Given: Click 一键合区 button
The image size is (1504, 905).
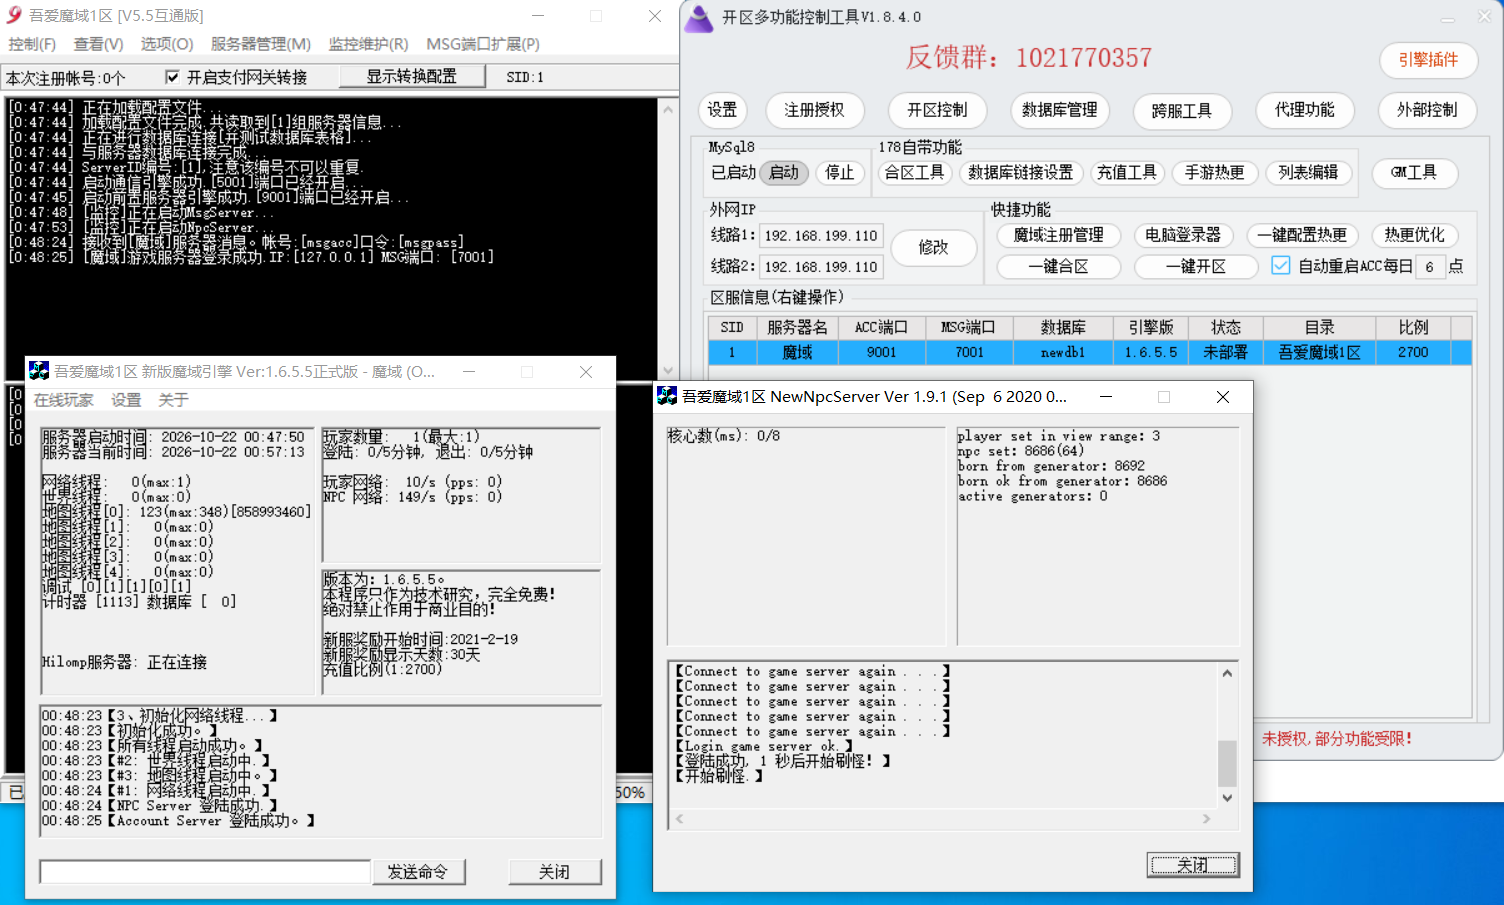Looking at the screenshot, I should (1059, 267).
